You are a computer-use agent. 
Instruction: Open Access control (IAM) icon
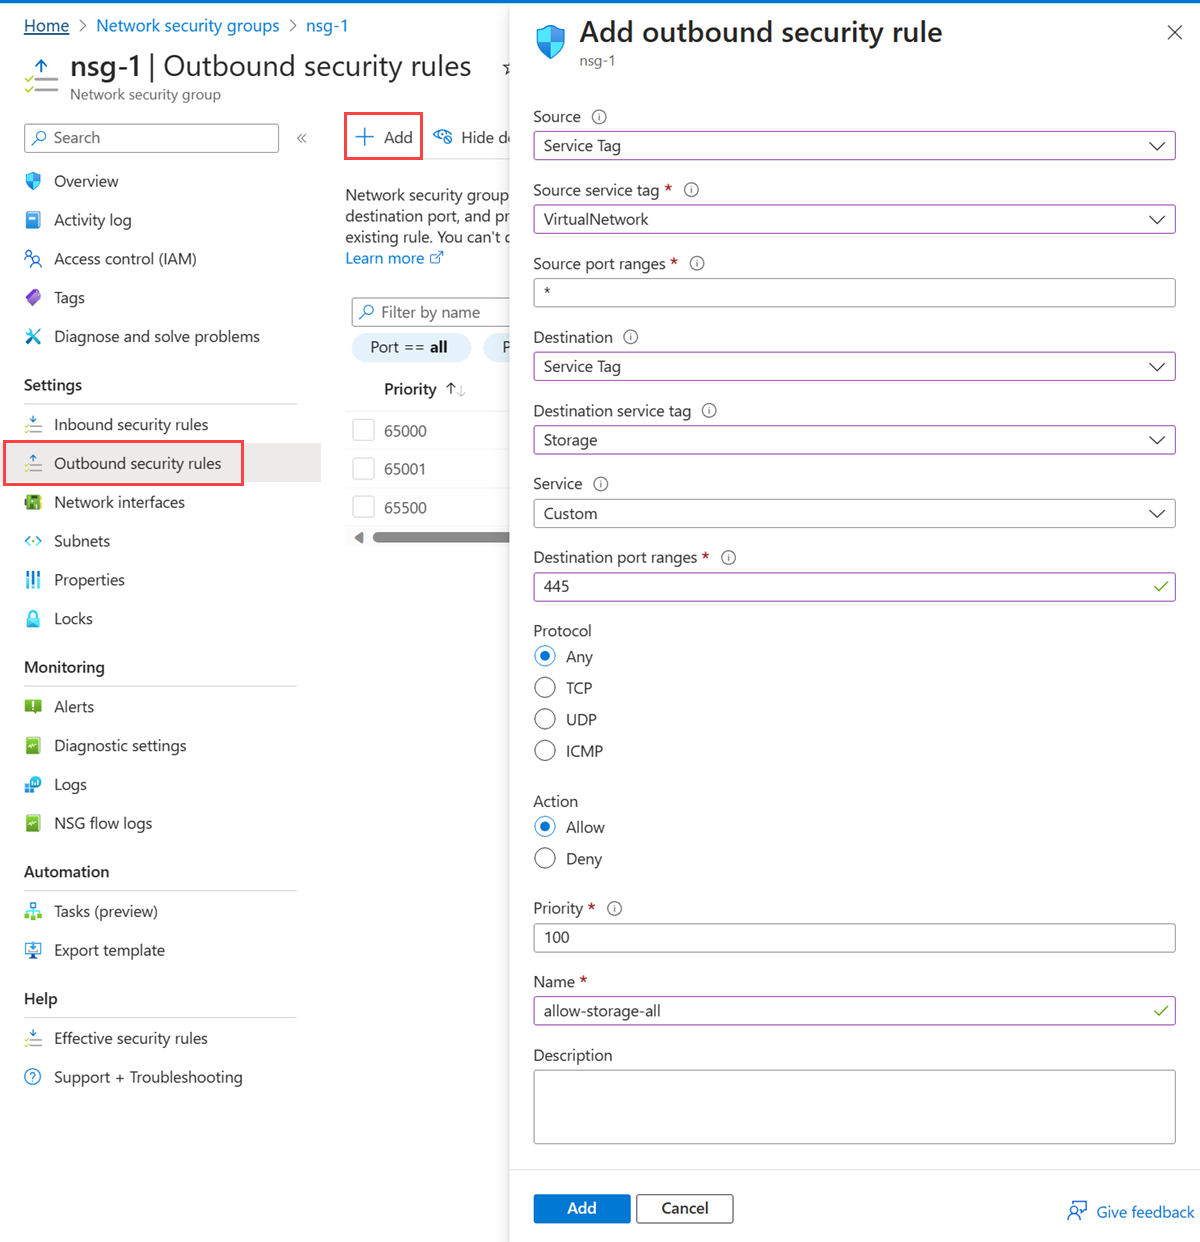tap(33, 259)
